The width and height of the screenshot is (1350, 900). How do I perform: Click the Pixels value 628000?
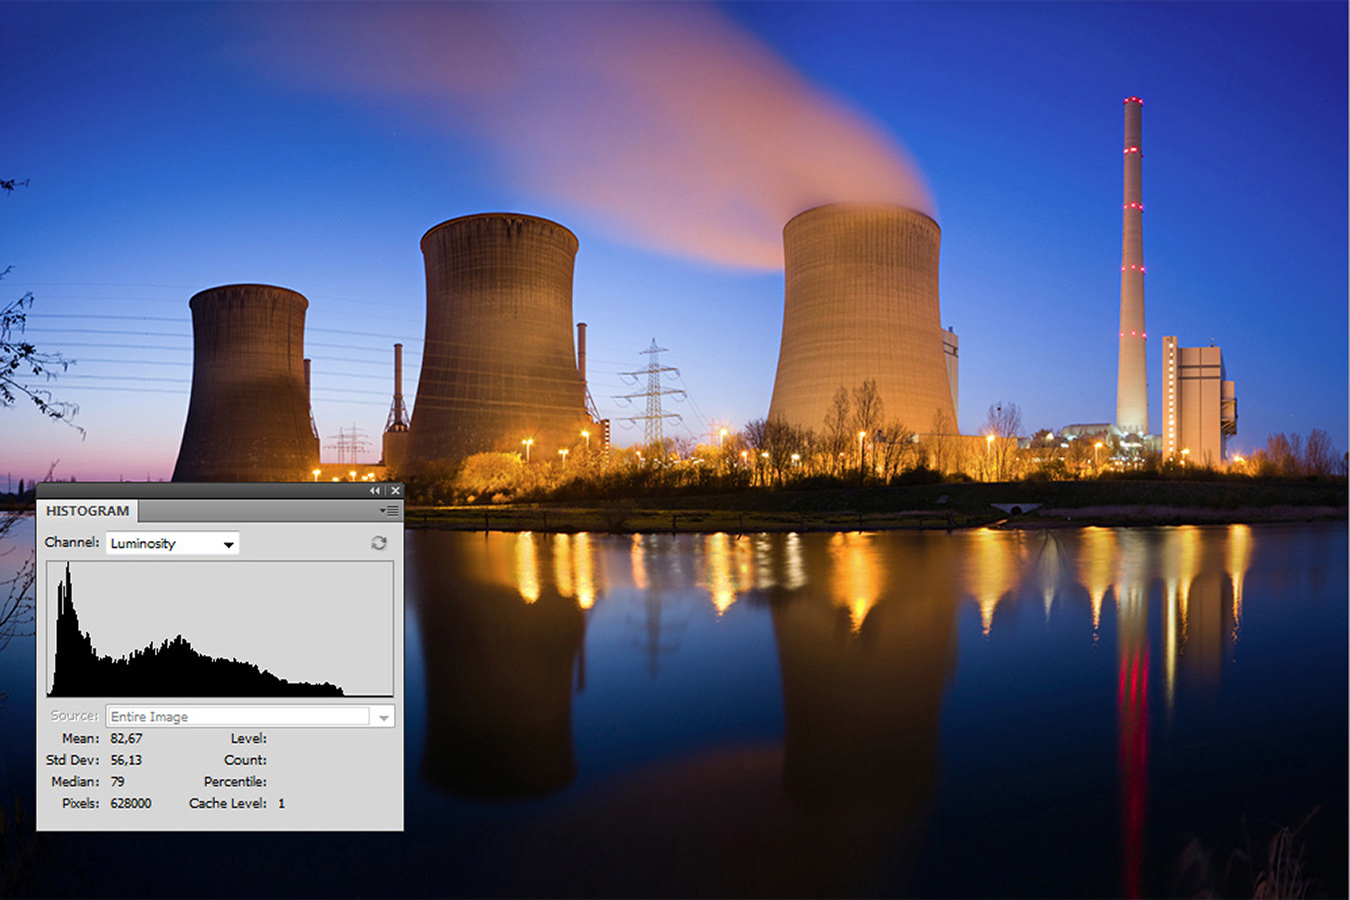(131, 804)
